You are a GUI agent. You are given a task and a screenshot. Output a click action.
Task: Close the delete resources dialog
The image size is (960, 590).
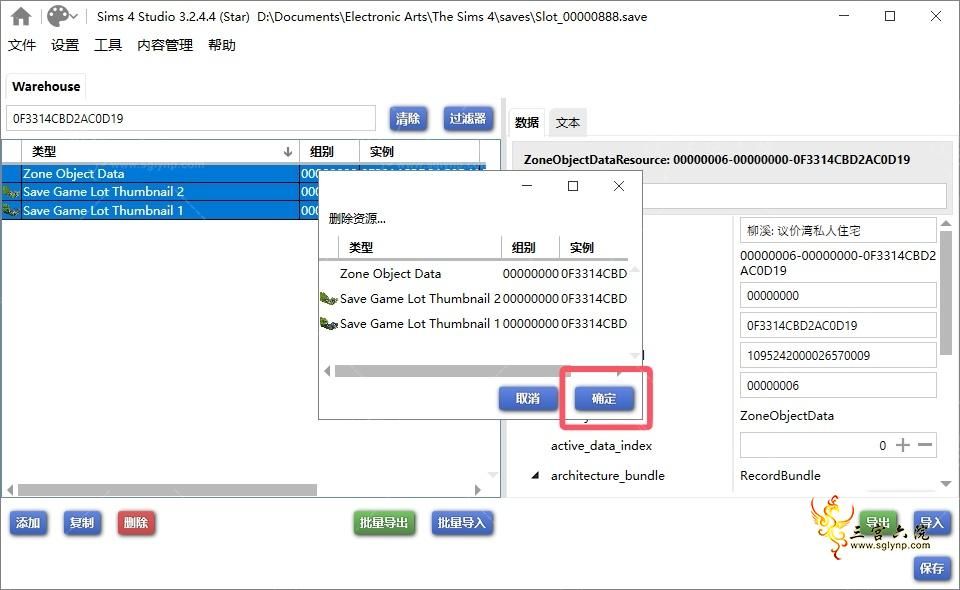pos(619,186)
